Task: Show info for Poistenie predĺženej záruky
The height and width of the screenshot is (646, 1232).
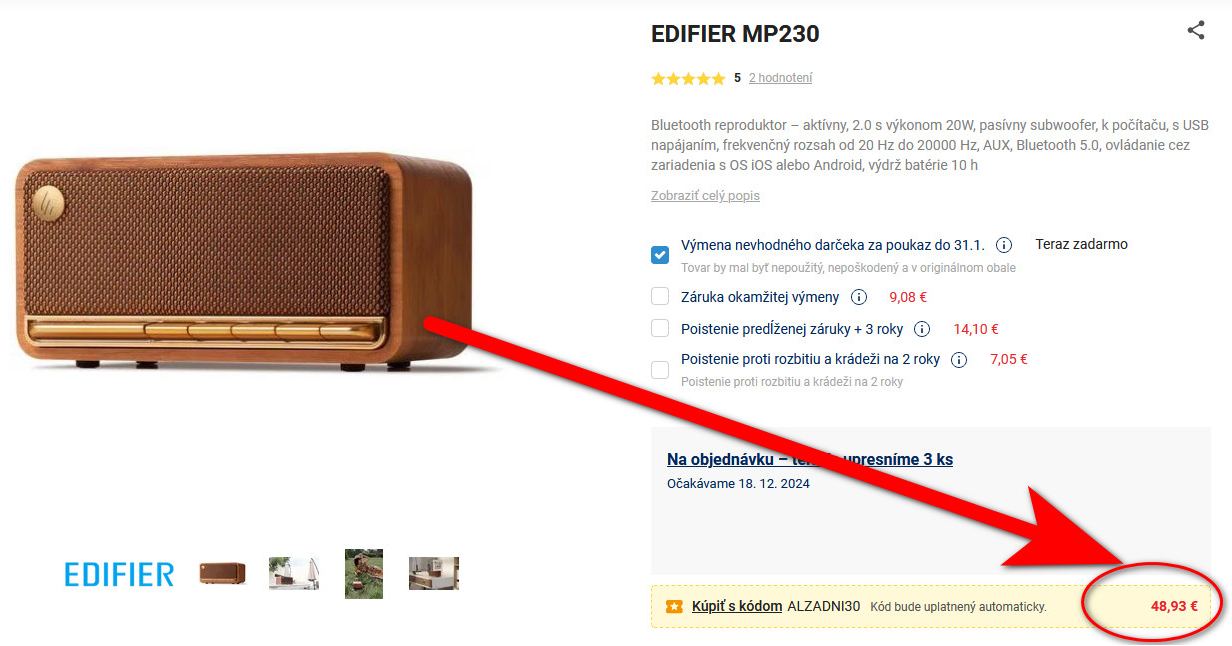Action: tap(922, 329)
